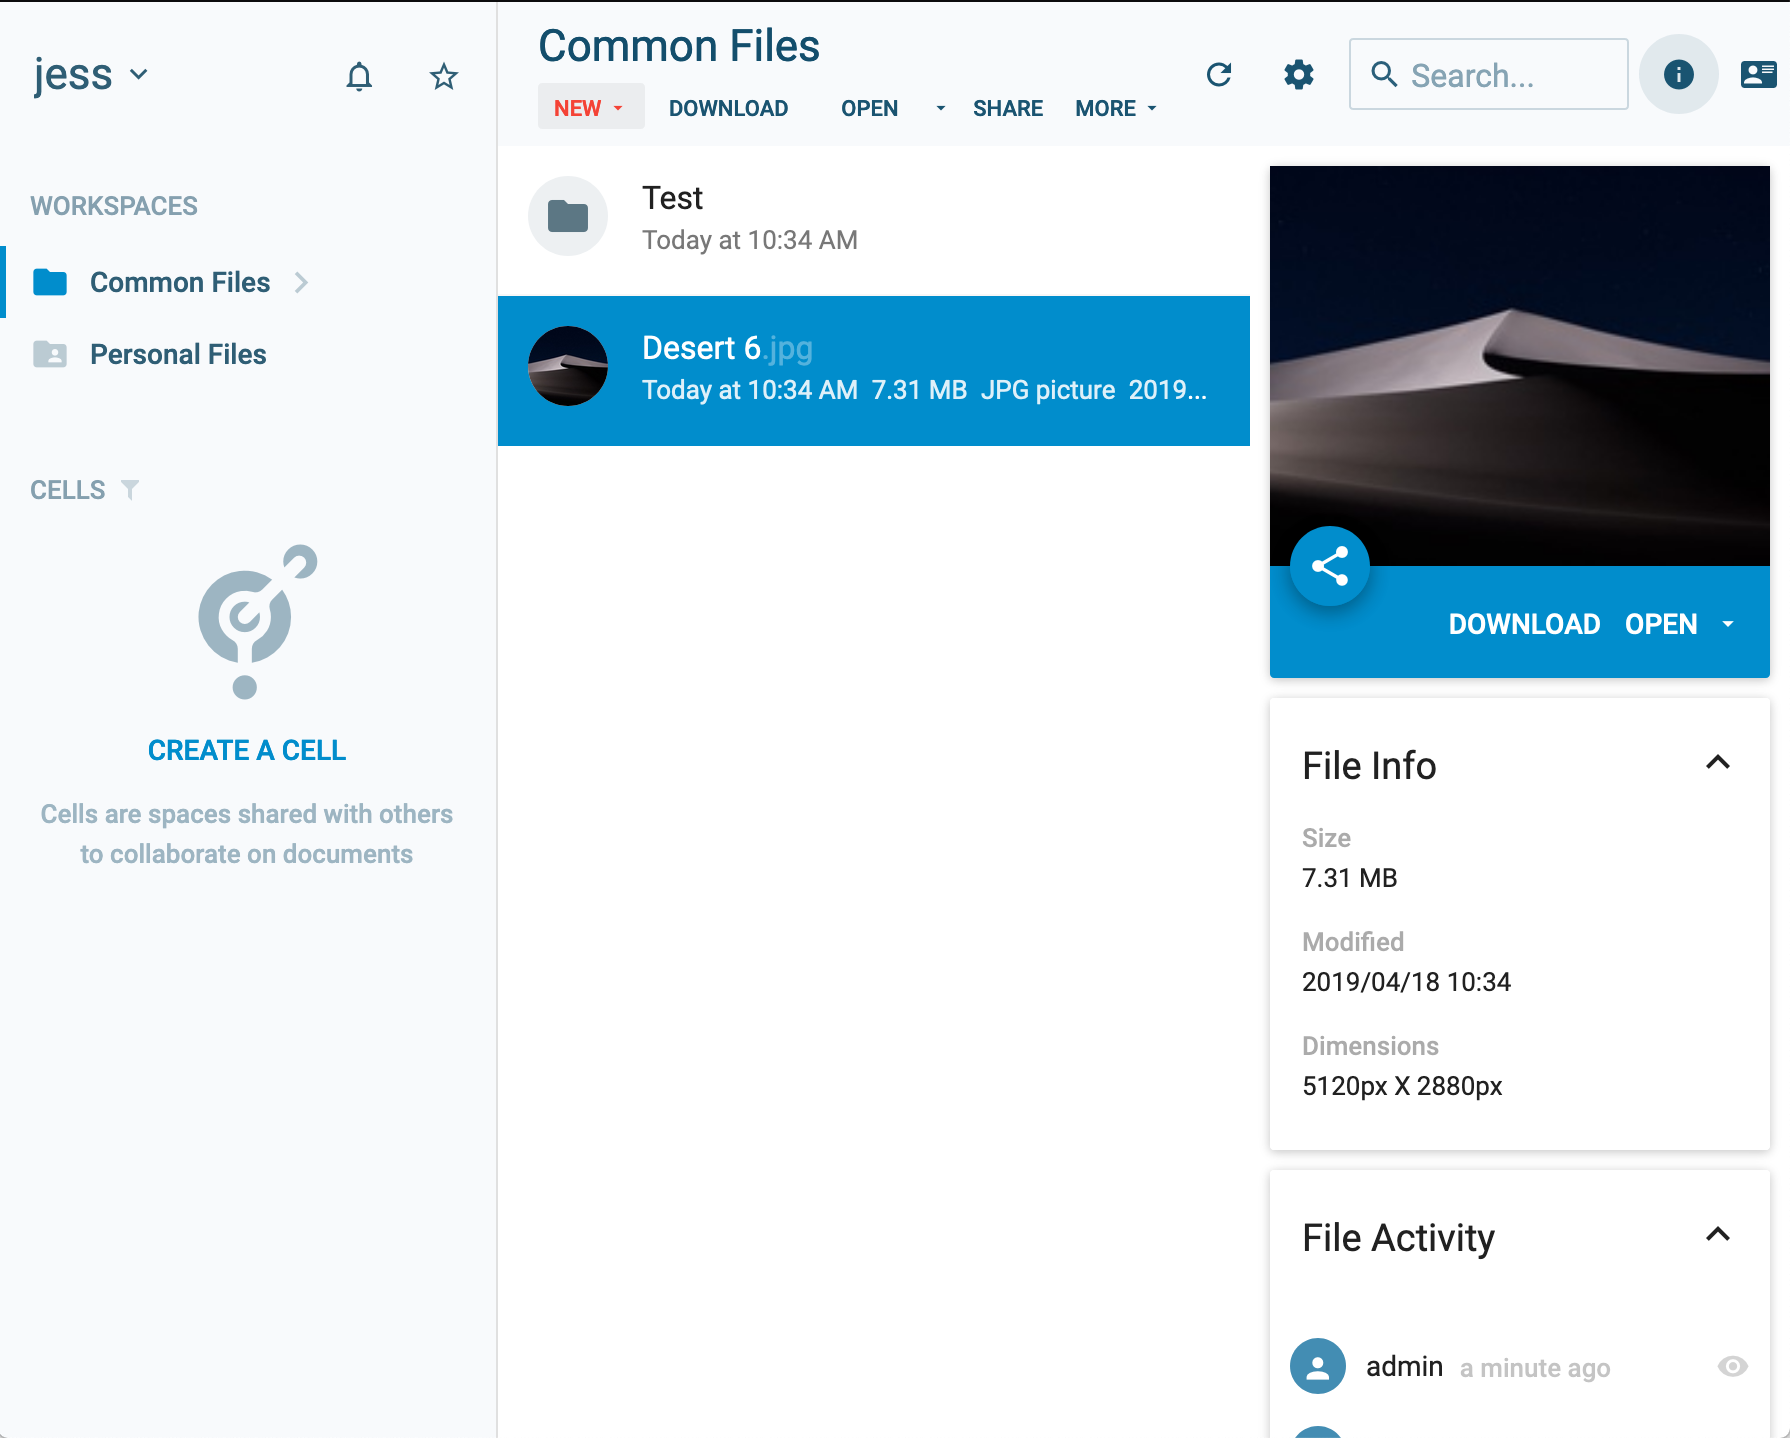This screenshot has height=1438, width=1790.
Task: Click the magnifier search icon
Action: pos(1384,74)
